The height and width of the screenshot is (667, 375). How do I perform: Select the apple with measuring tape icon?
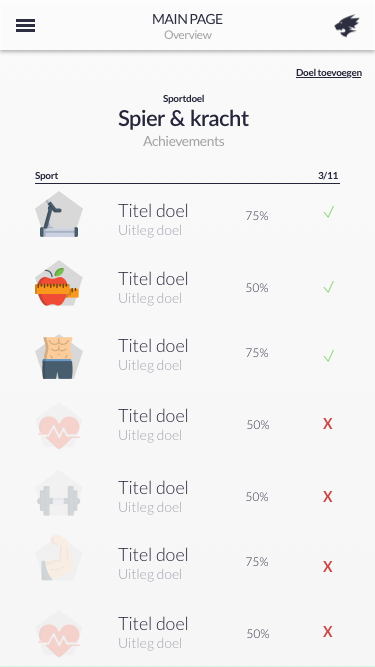tap(59, 283)
